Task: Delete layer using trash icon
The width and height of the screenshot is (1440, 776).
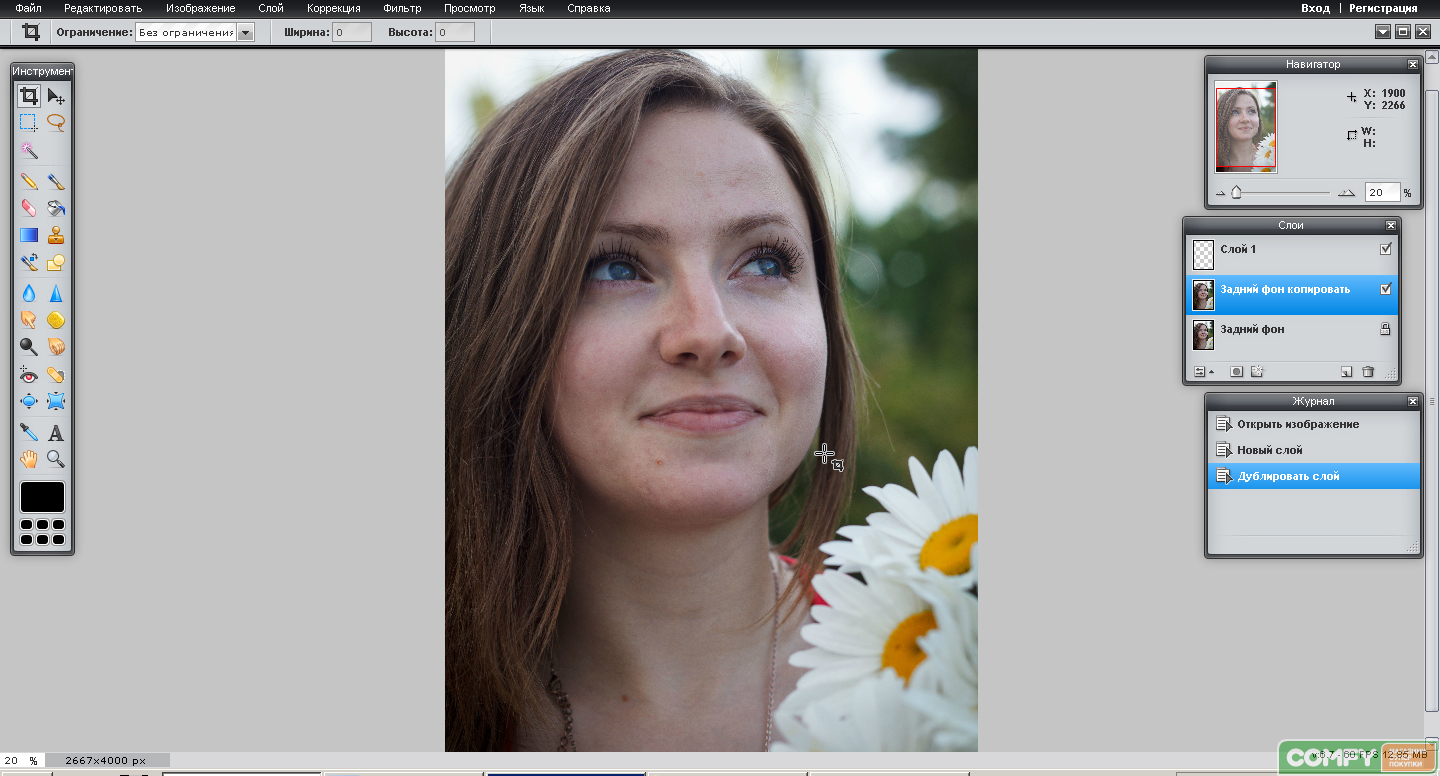Action: (1368, 372)
